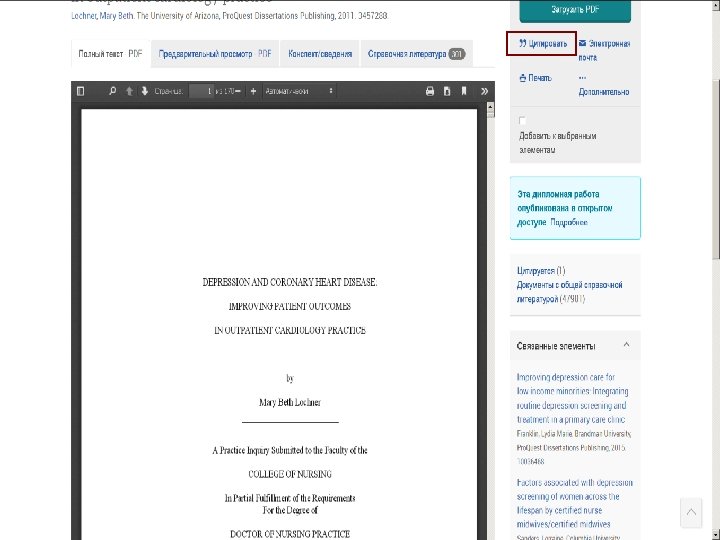The image size is (720, 540).
Task: Toggle the PDF viewer sidebar
Action: [x=80, y=91]
